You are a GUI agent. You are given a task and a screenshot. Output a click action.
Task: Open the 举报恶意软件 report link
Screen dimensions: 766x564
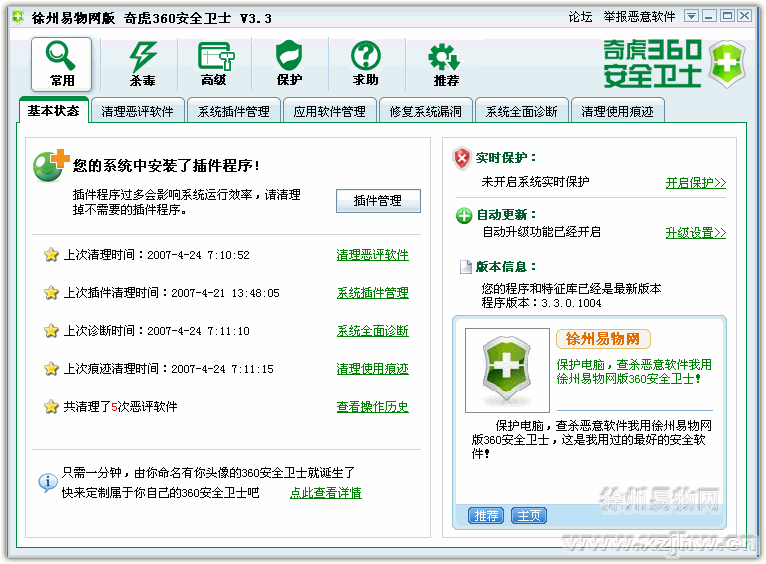[639, 17]
